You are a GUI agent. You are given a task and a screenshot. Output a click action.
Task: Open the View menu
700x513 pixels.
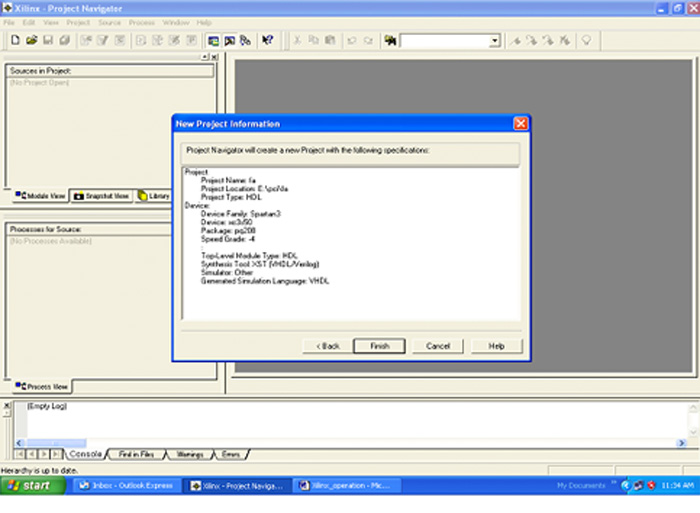tap(50, 22)
